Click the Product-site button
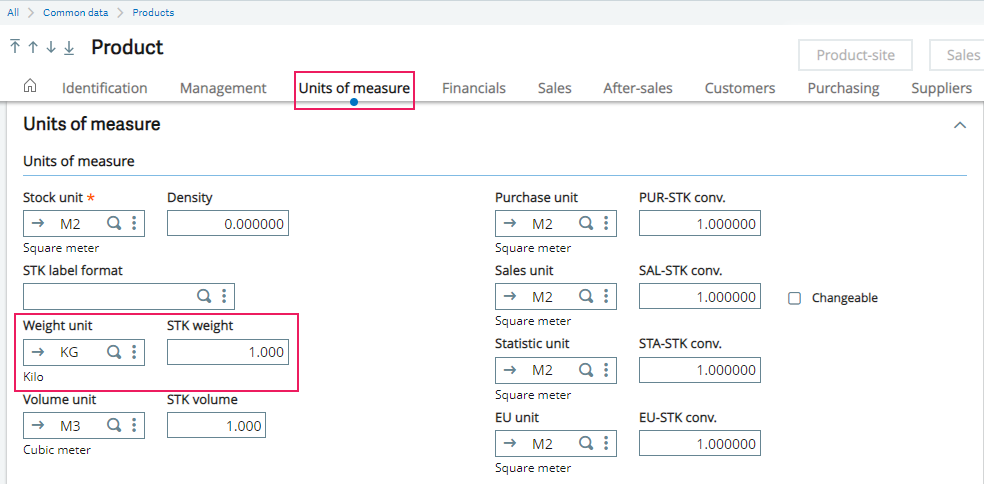This screenshot has height=484, width=984. click(856, 56)
